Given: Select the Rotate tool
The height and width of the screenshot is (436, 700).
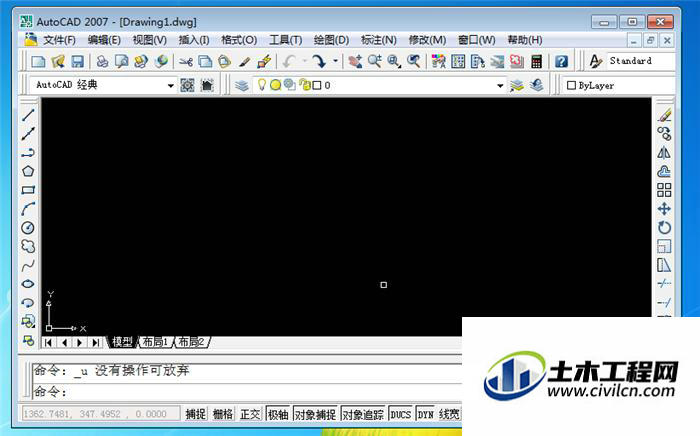Looking at the screenshot, I should (x=664, y=228).
